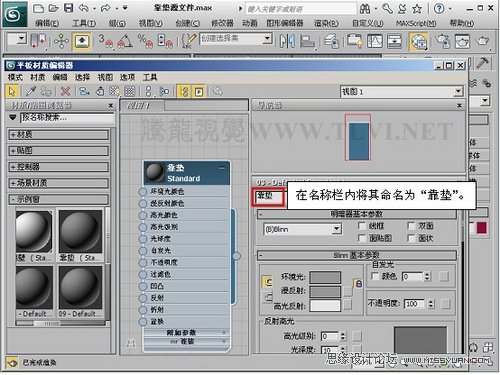Toggle 3D snaps in the main toolbar

tap(105, 41)
